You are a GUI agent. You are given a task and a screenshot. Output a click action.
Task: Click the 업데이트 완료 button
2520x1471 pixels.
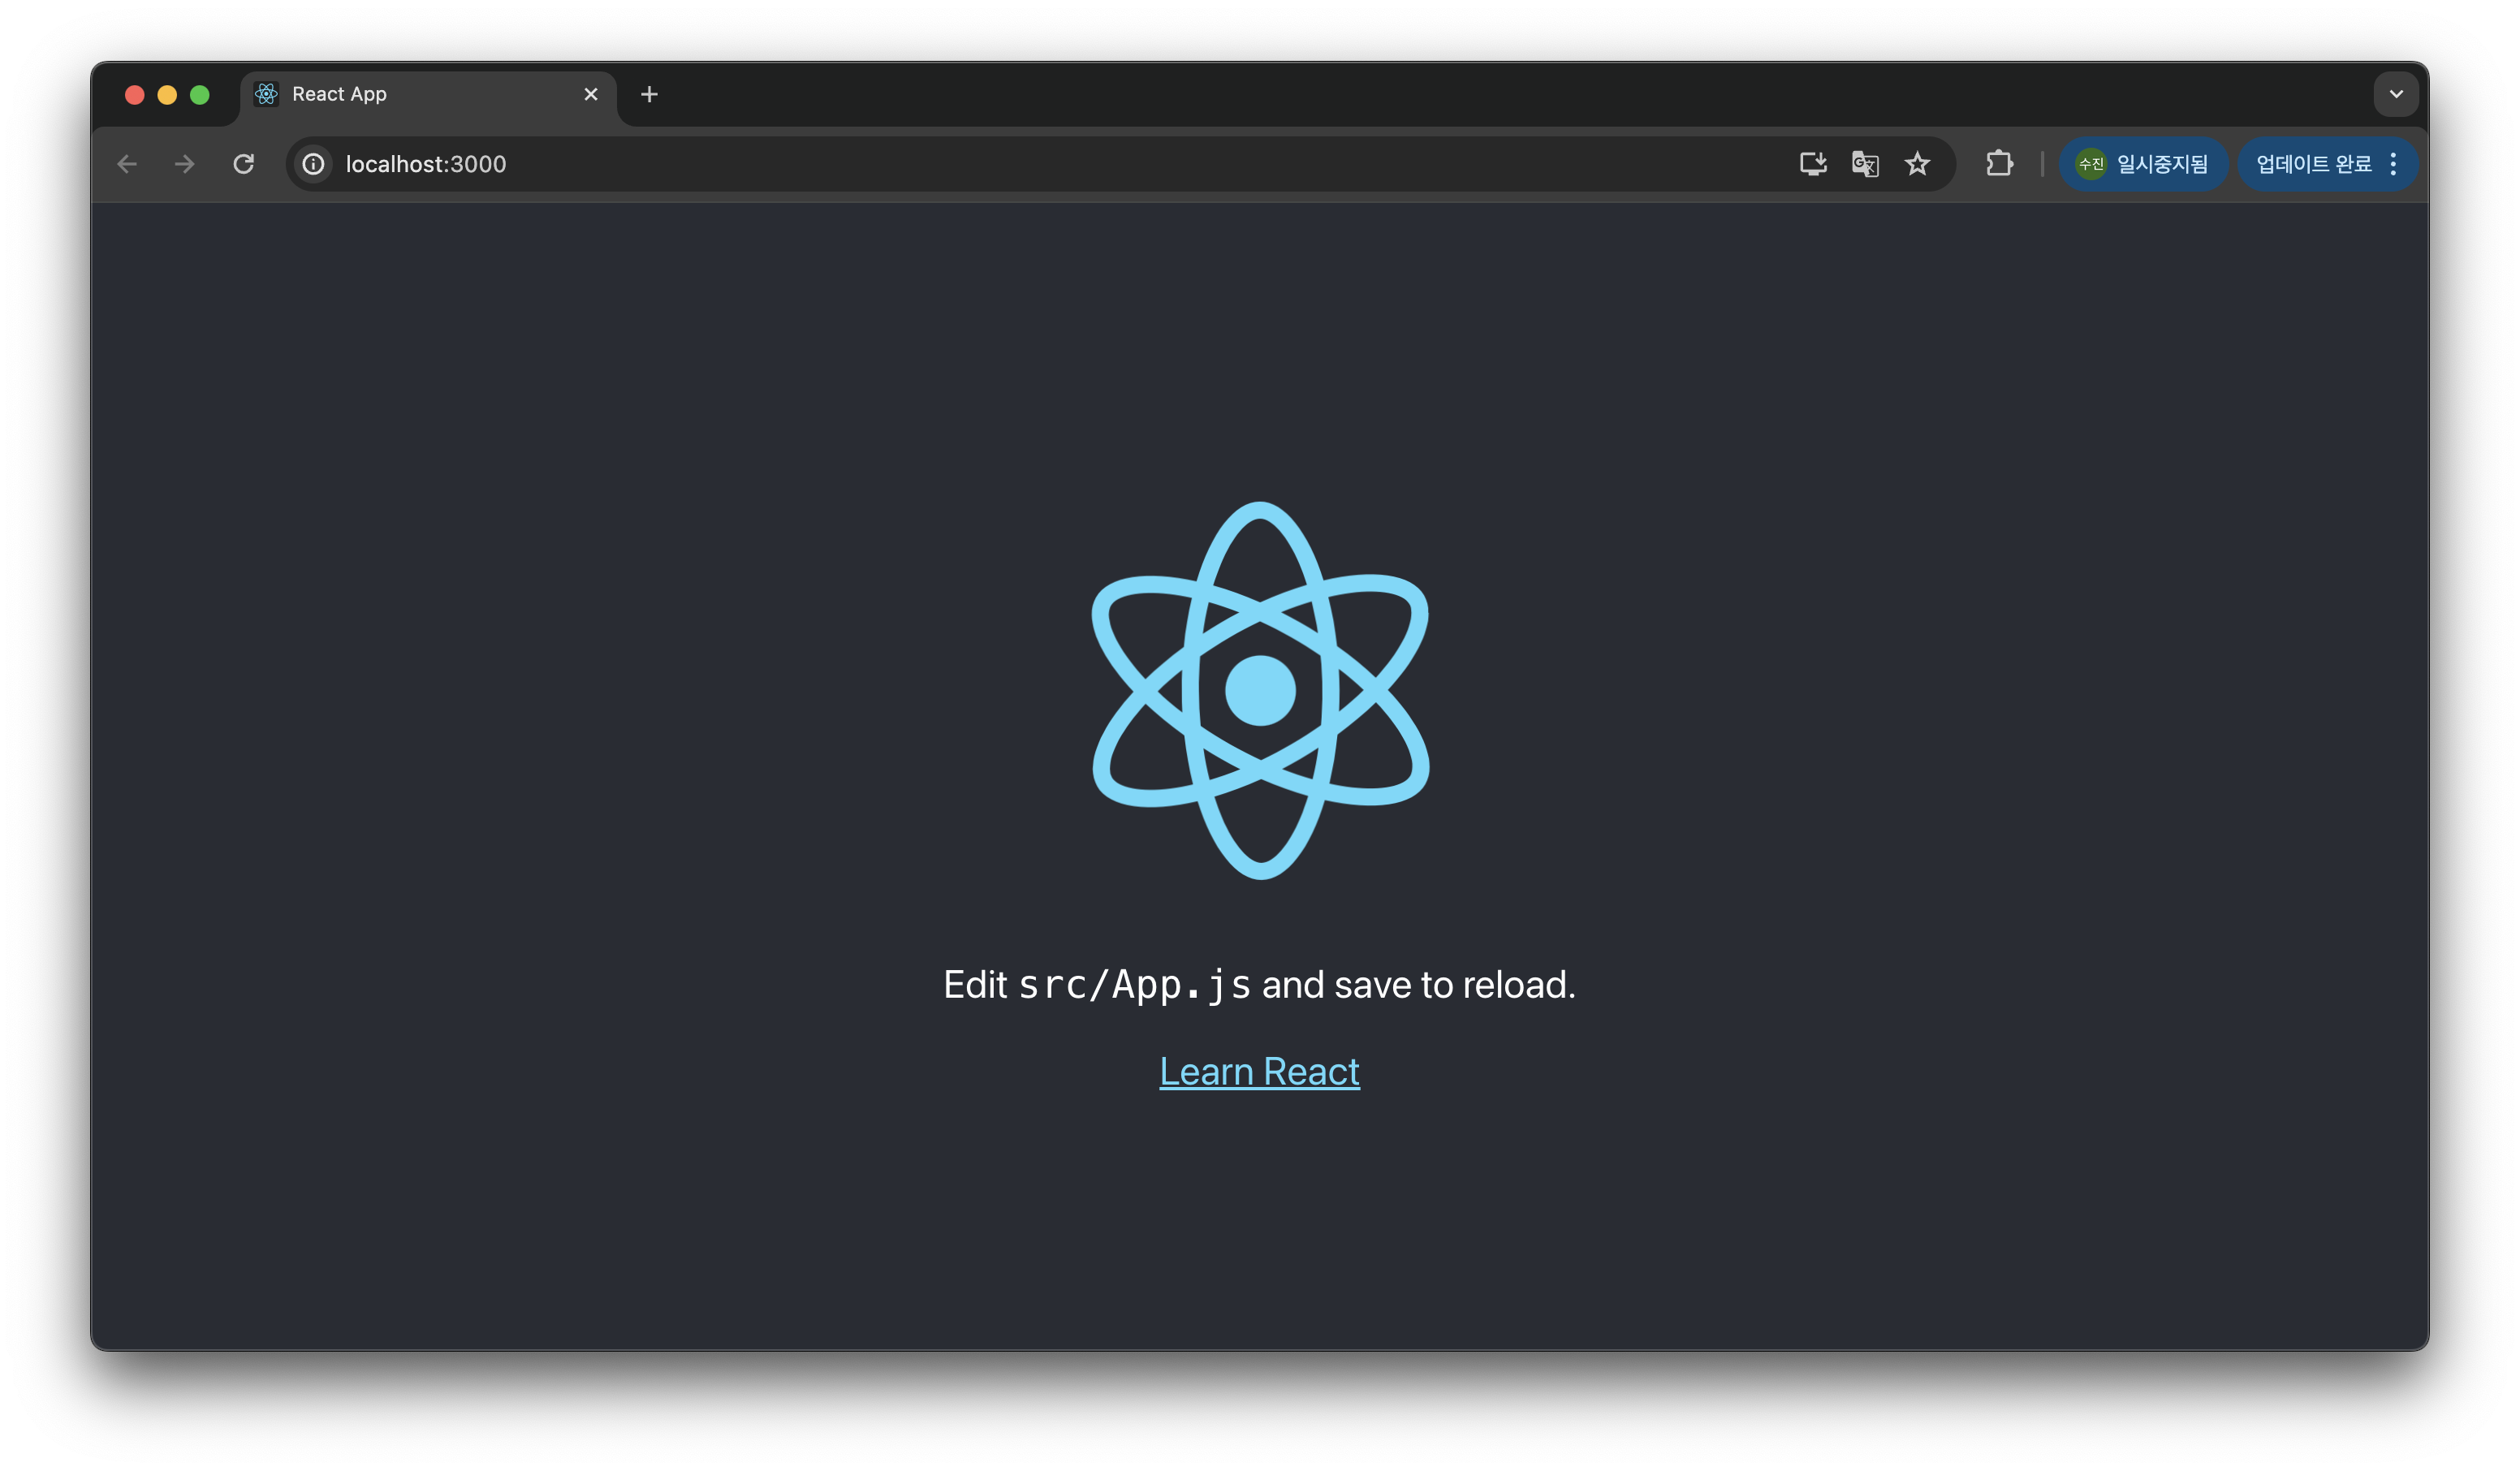(x=2313, y=164)
